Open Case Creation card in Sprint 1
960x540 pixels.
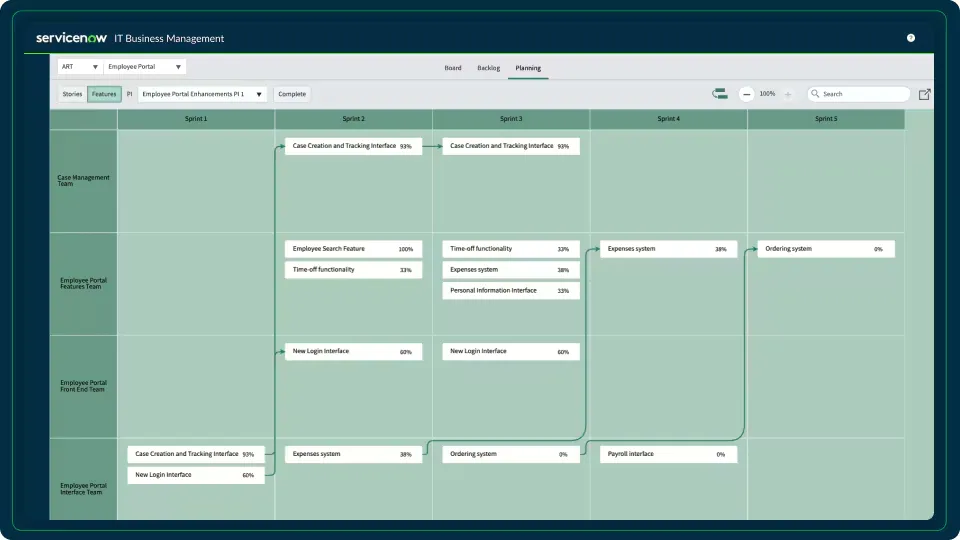(x=196, y=454)
